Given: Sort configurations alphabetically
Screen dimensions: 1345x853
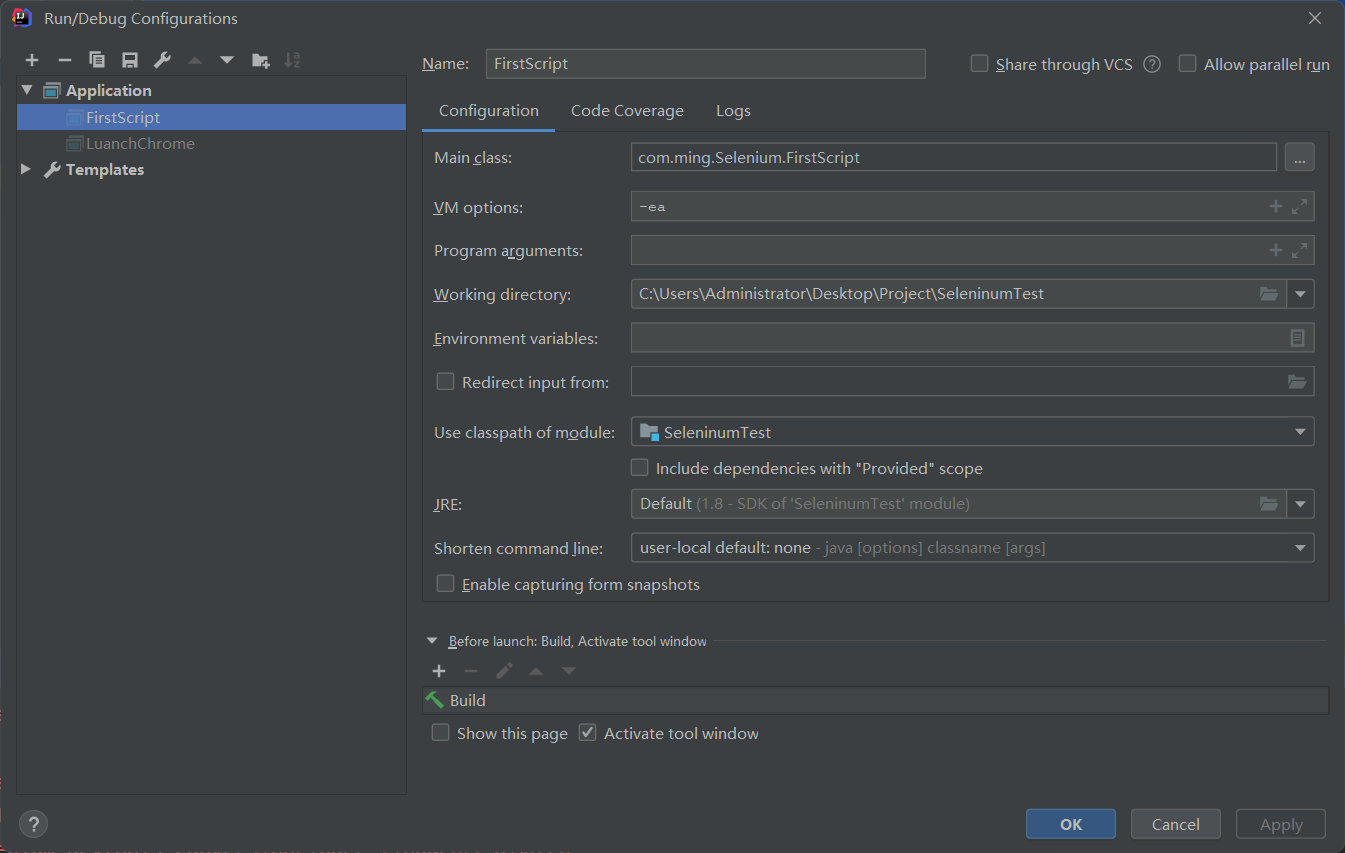Looking at the screenshot, I should pyautogui.click(x=292, y=61).
